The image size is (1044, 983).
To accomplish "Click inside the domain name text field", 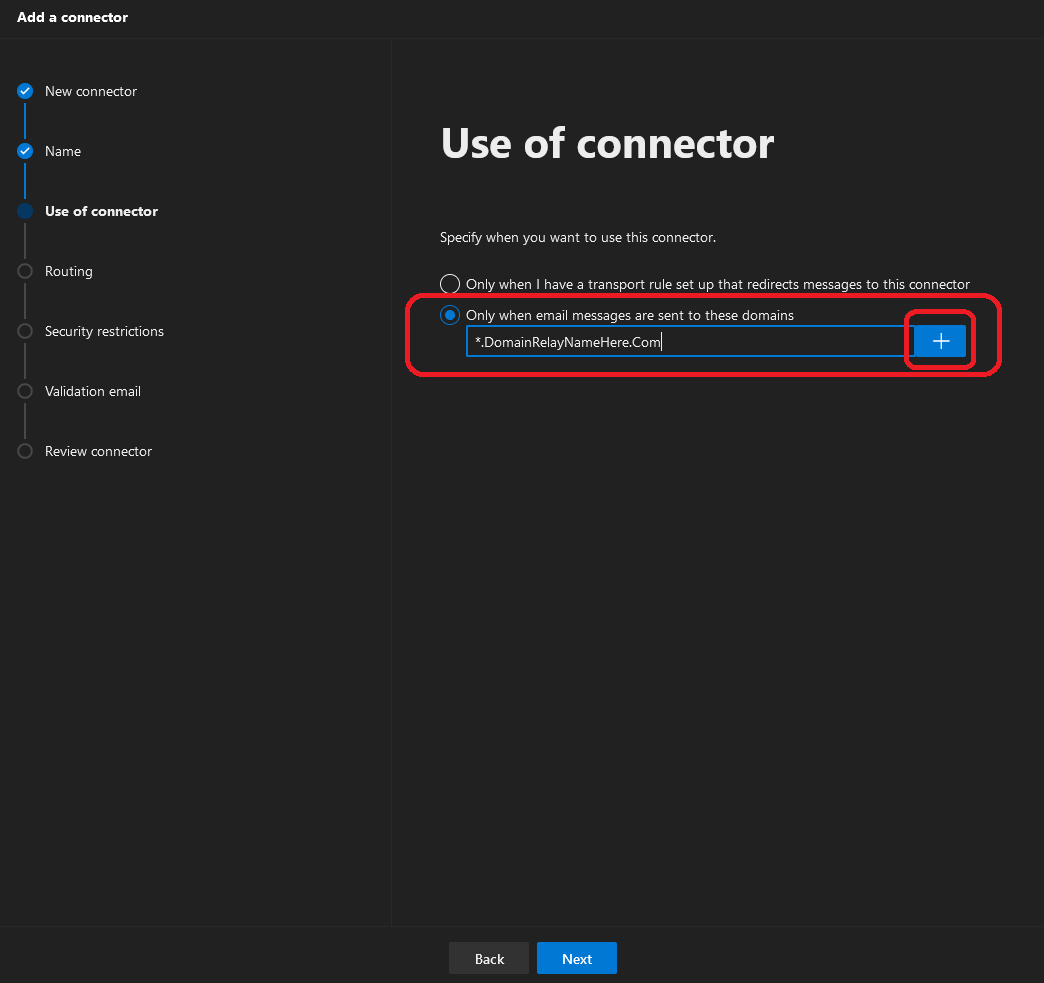I will [x=688, y=342].
